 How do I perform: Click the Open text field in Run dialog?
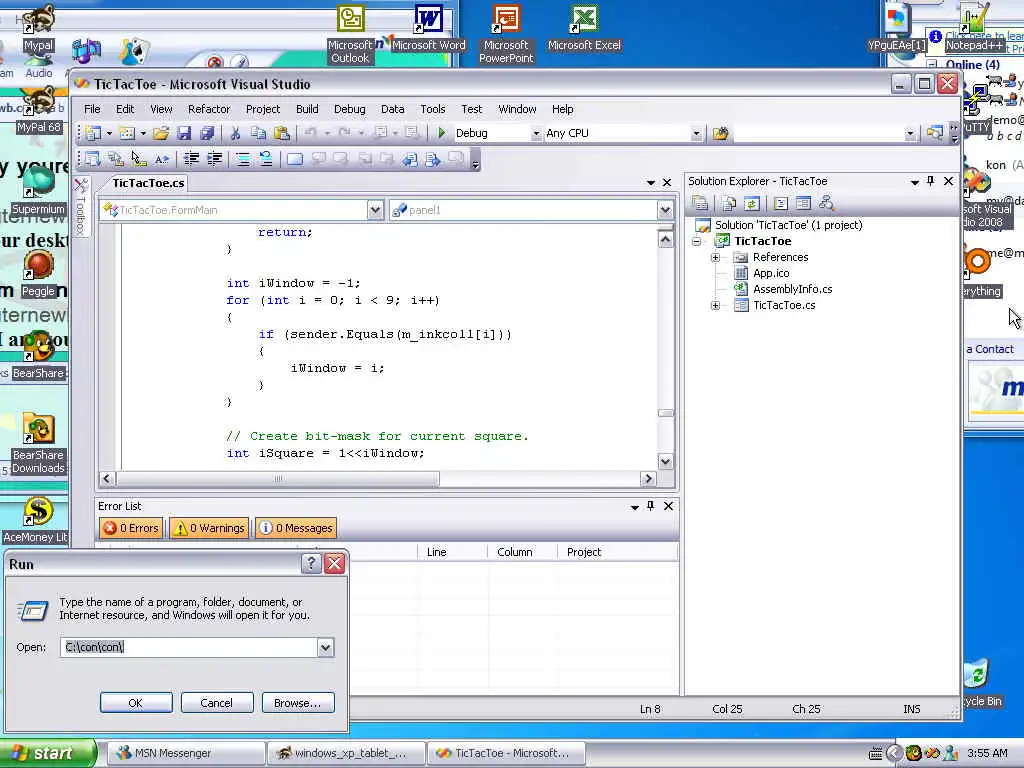(x=189, y=647)
